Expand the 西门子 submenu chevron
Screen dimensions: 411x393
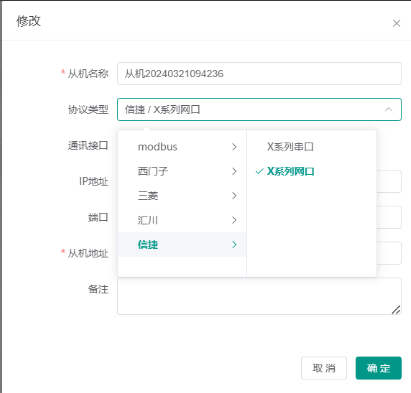[234, 171]
